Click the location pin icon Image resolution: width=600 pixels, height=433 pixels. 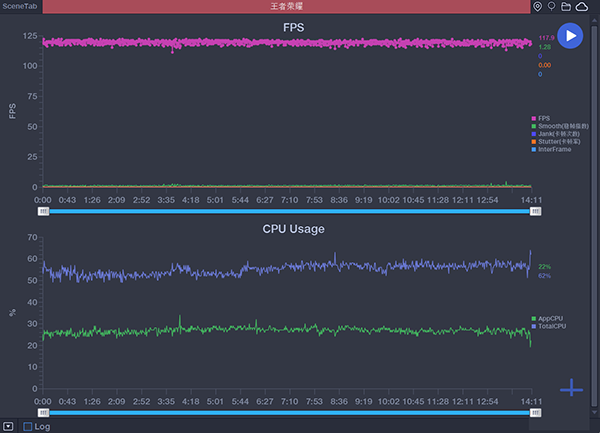(x=538, y=7)
